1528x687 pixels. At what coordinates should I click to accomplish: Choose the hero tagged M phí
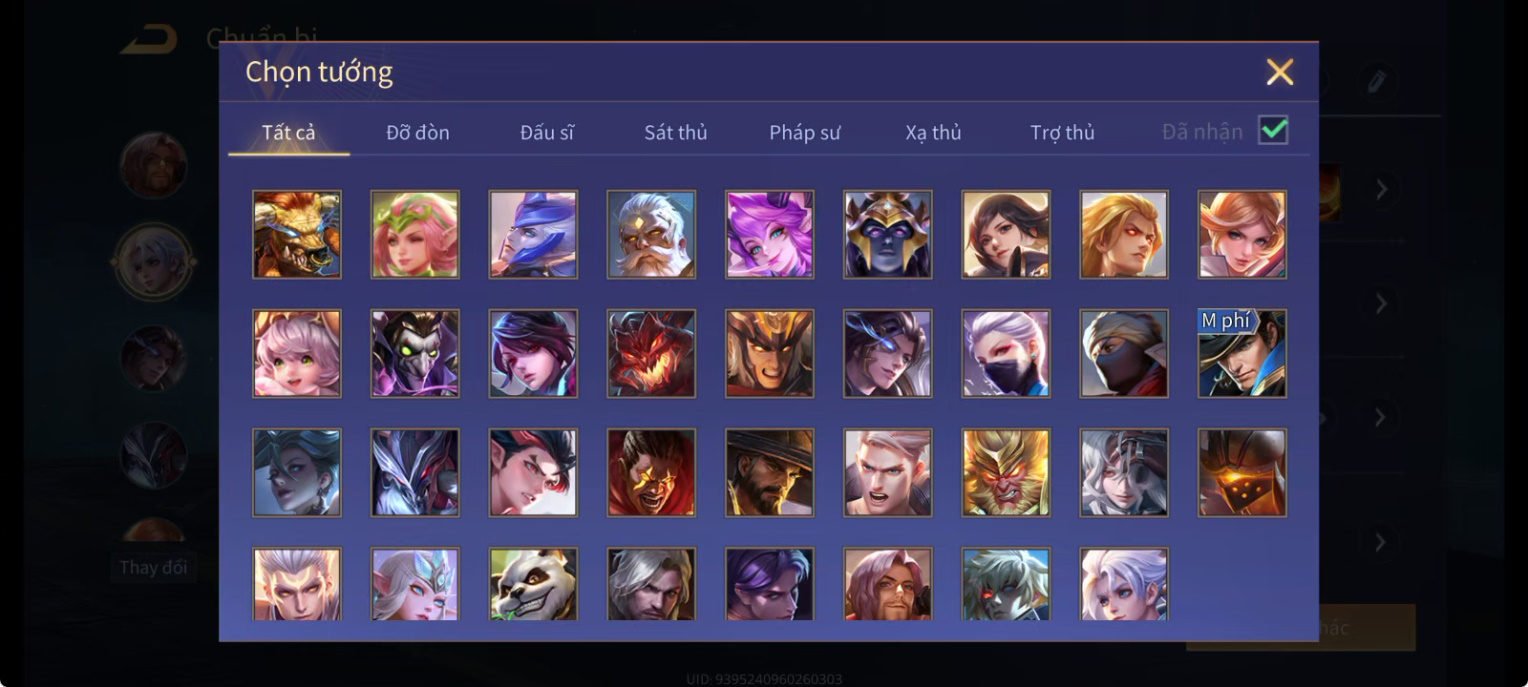point(1242,353)
